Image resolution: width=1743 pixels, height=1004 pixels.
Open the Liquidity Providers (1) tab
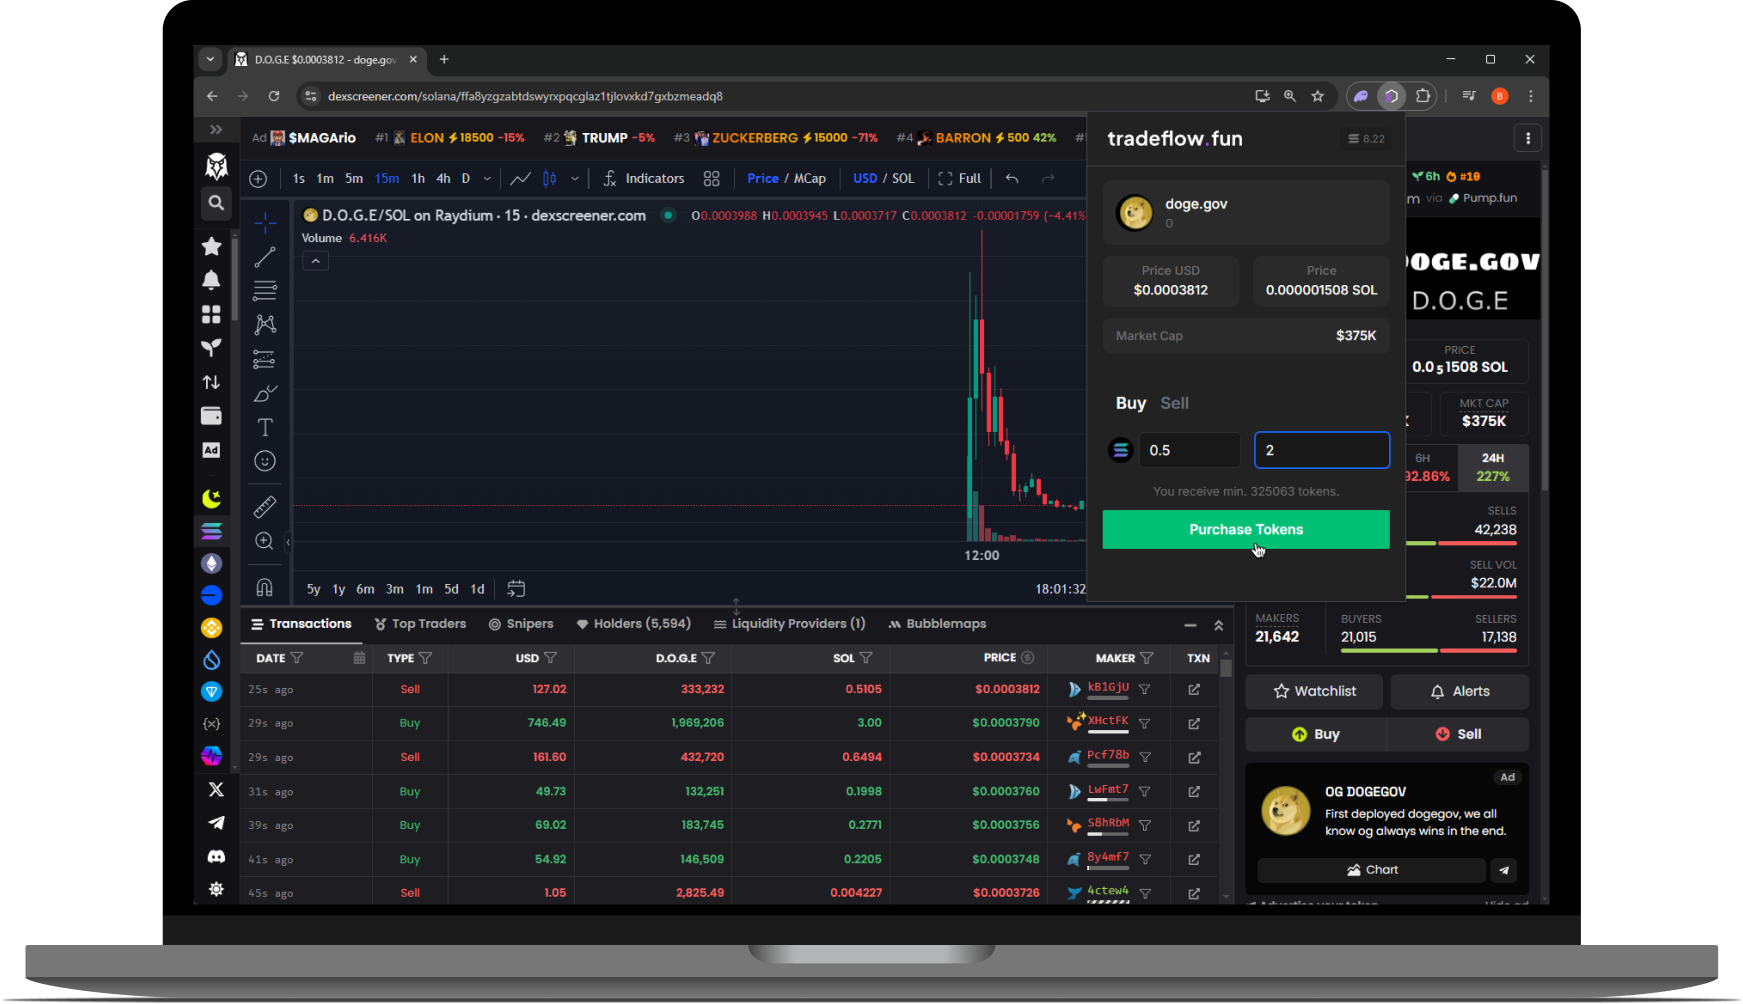pos(789,624)
